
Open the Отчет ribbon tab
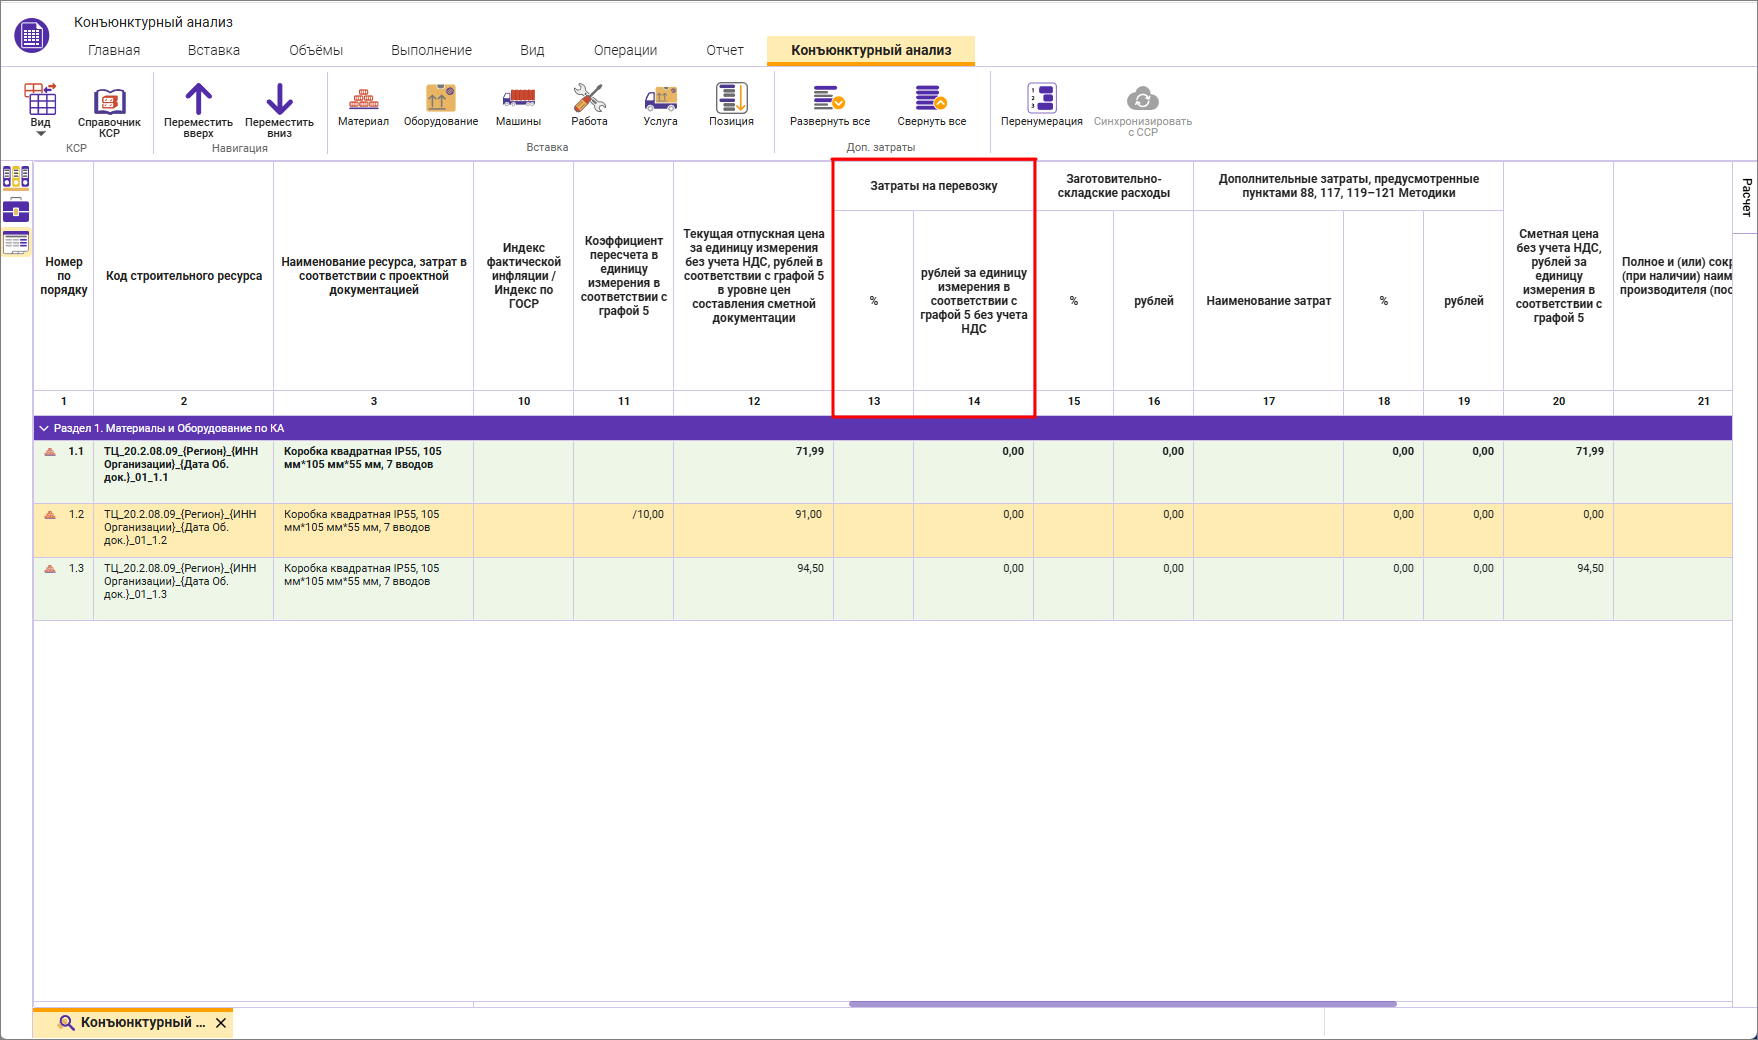point(725,50)
